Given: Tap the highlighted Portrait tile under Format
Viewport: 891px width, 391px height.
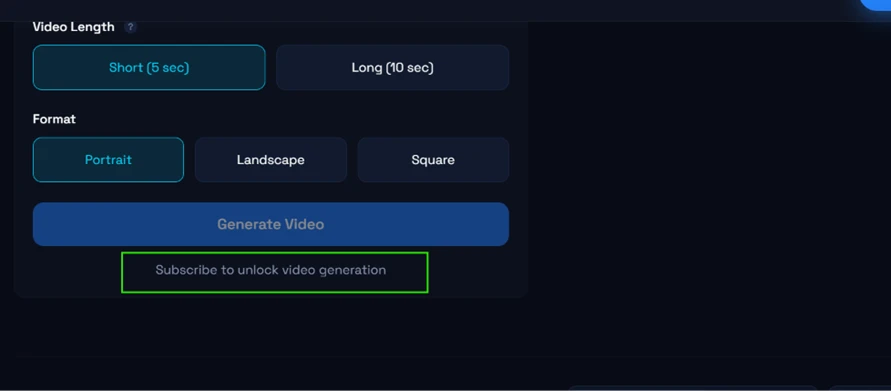Looking at the screenshot, I should [108, 160].
